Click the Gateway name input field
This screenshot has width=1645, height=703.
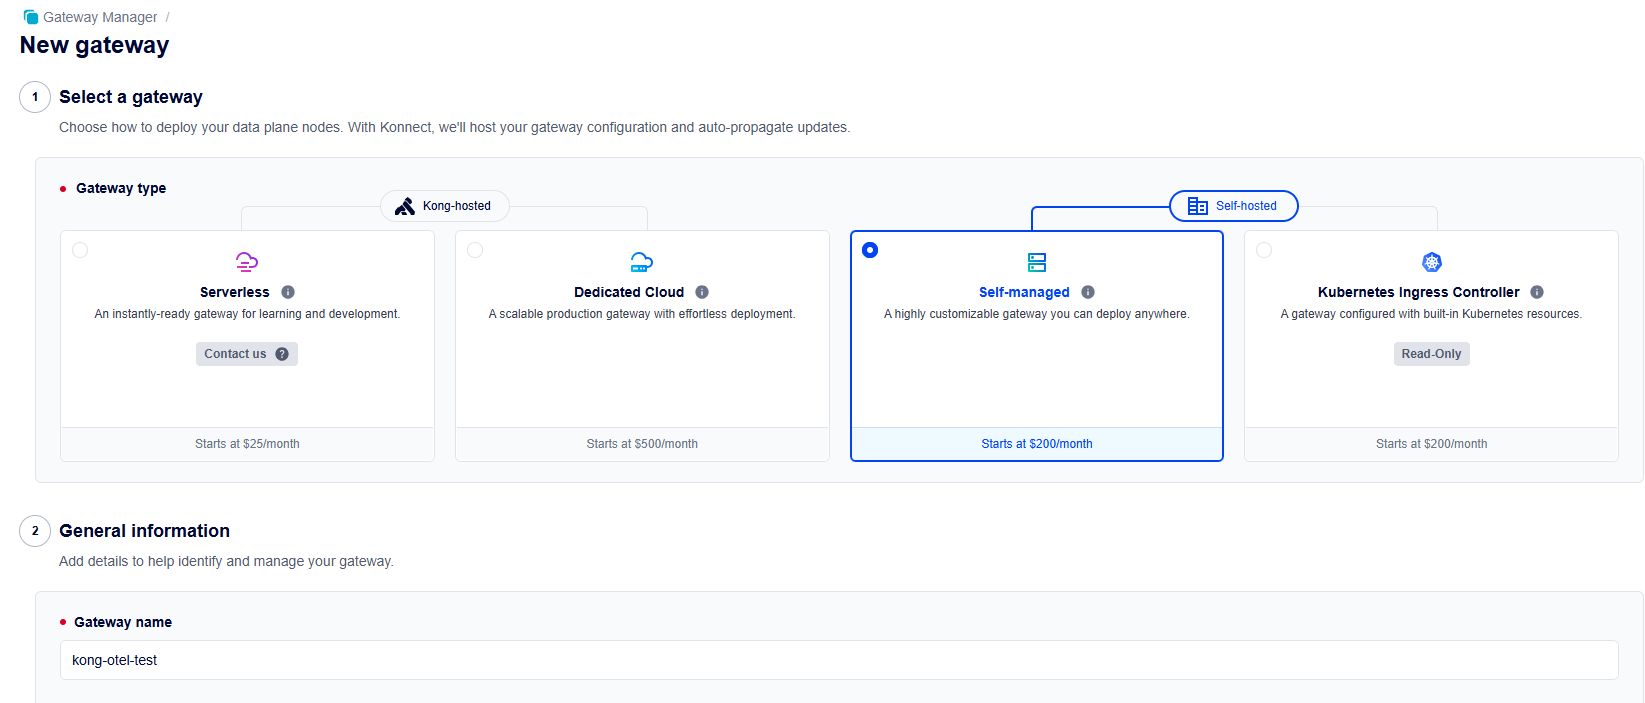click(838, 660)
